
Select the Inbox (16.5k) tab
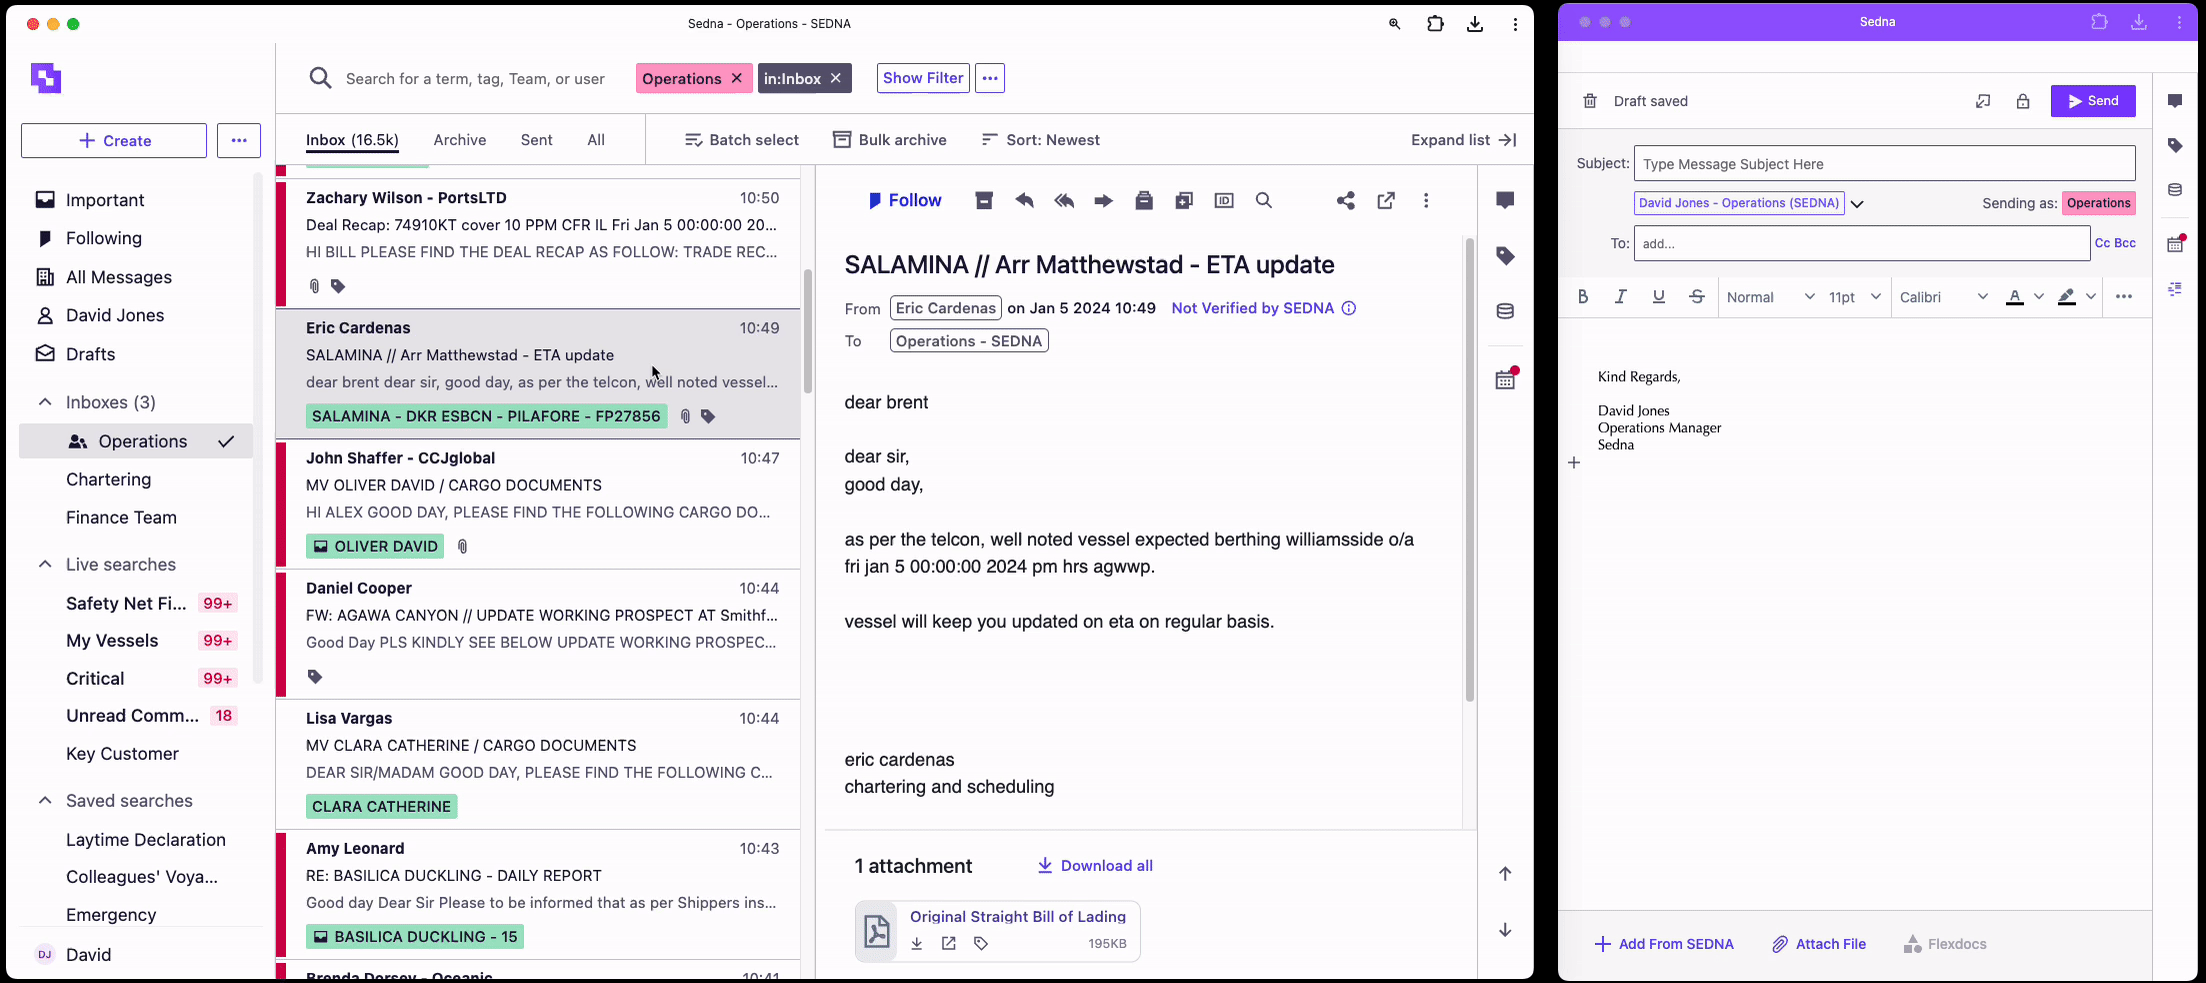coord(352,140)
